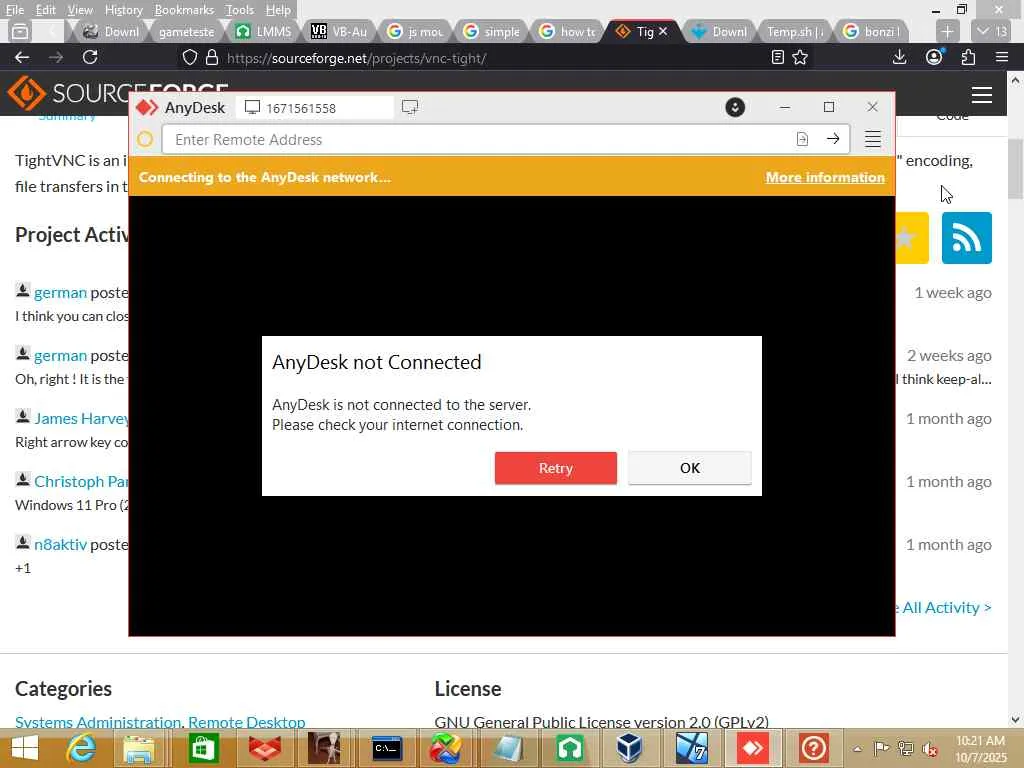Click the page vertical scrollbar thumb
1024x768 pixels.
pyautogui.click(x=1015, y=168)
